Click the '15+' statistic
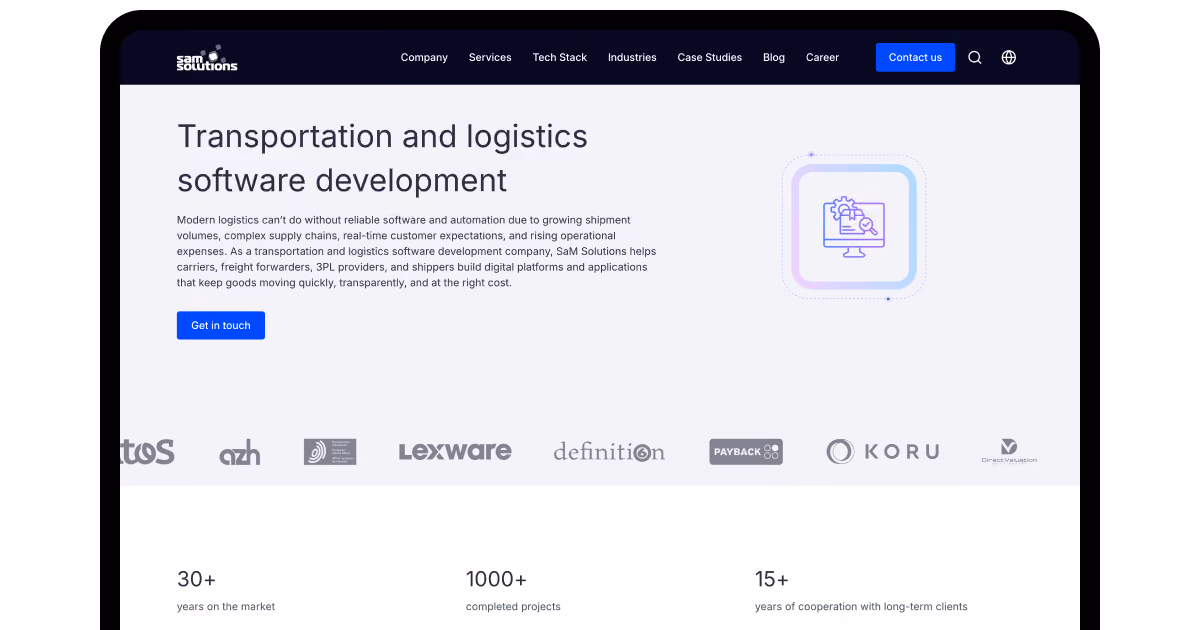 [x=772, y=579]
